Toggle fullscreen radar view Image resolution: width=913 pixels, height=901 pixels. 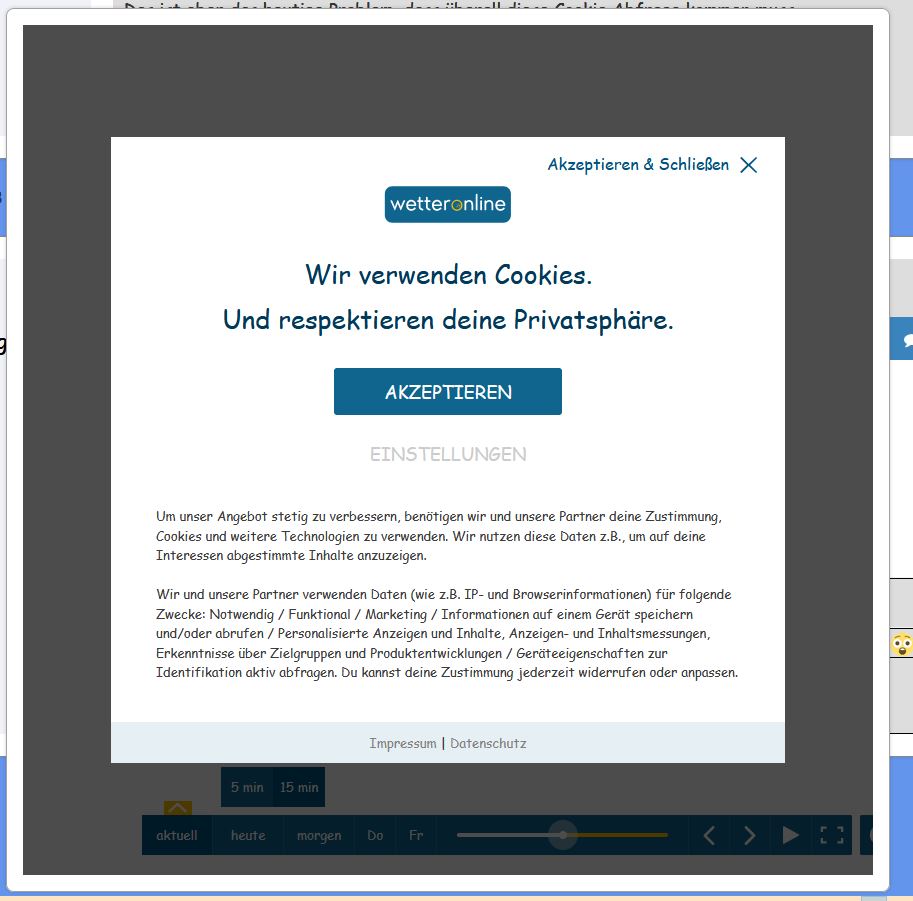[x=831, y=835]
